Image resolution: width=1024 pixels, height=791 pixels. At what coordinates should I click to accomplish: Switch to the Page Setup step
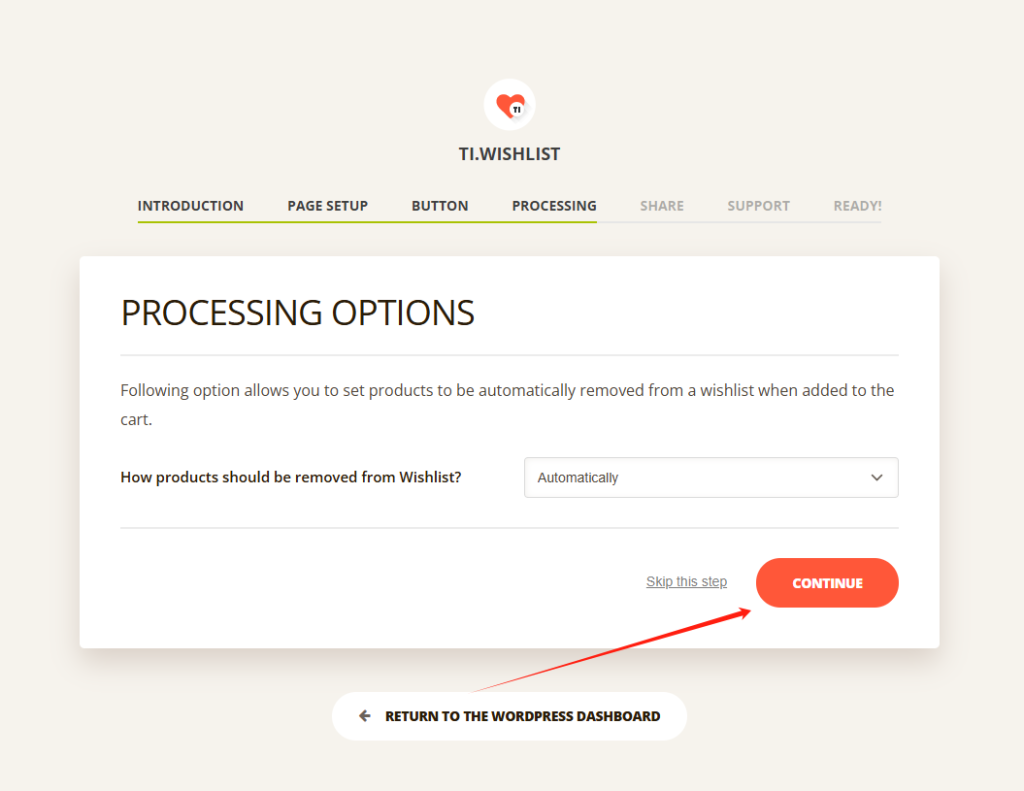point(327,206)
